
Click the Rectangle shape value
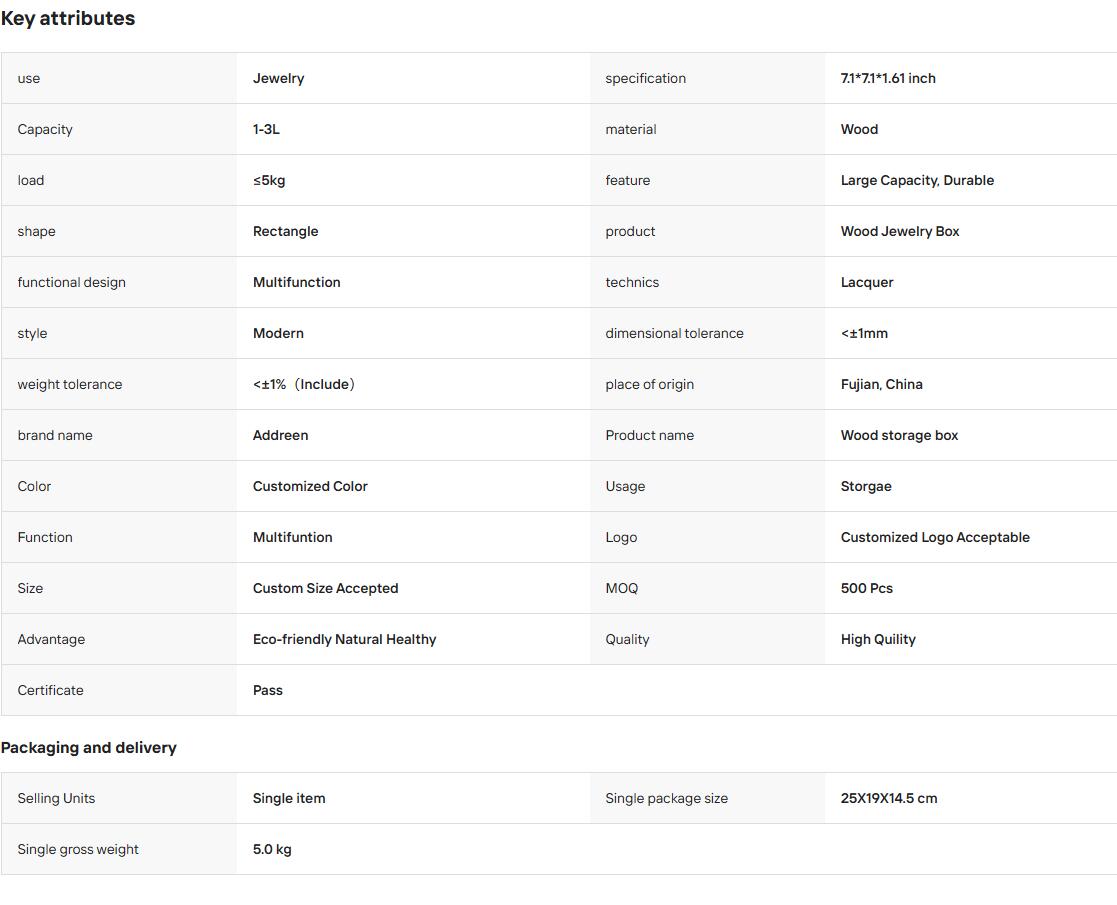click(x=286, y=232)
